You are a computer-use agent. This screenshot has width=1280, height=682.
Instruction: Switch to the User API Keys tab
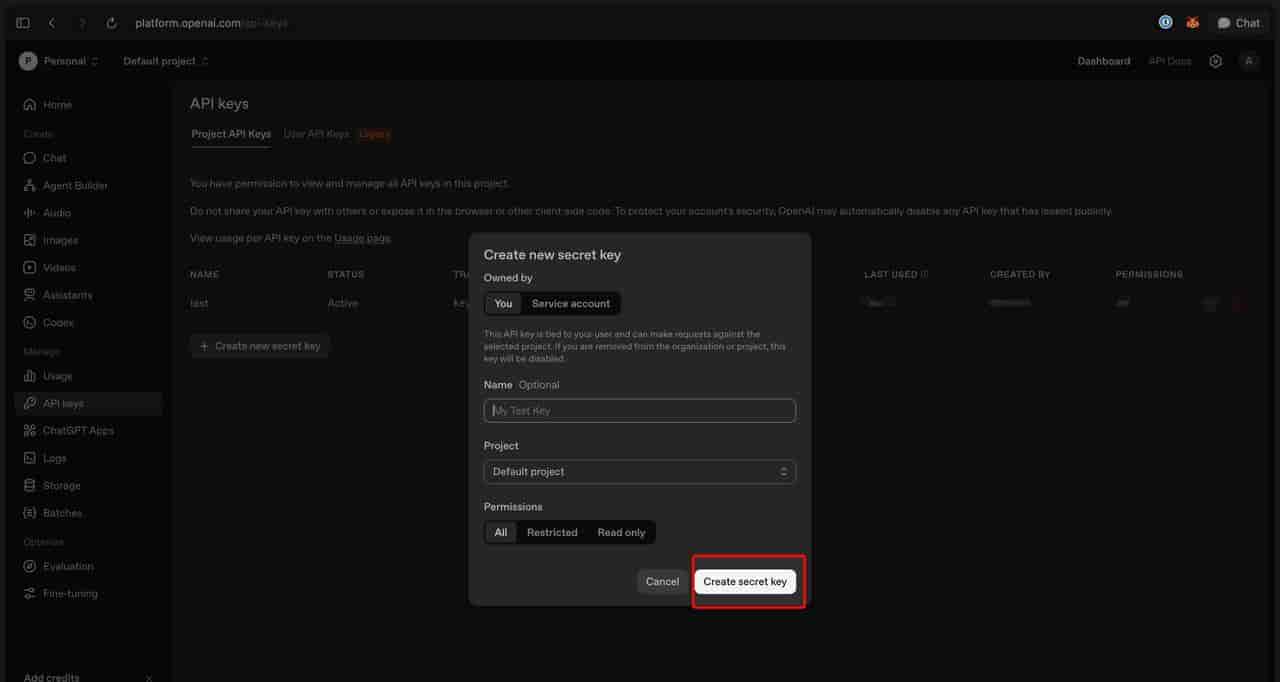(x=316, y=134)
